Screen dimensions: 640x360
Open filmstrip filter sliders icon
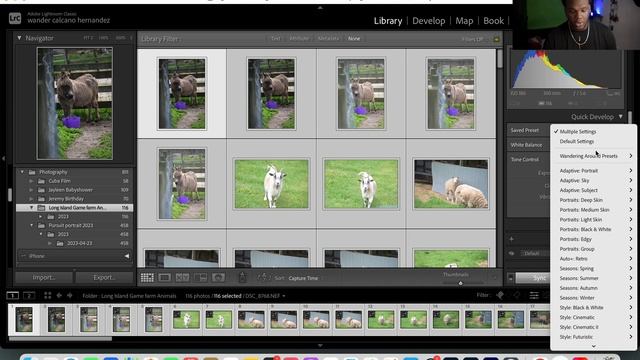[534, 295]
